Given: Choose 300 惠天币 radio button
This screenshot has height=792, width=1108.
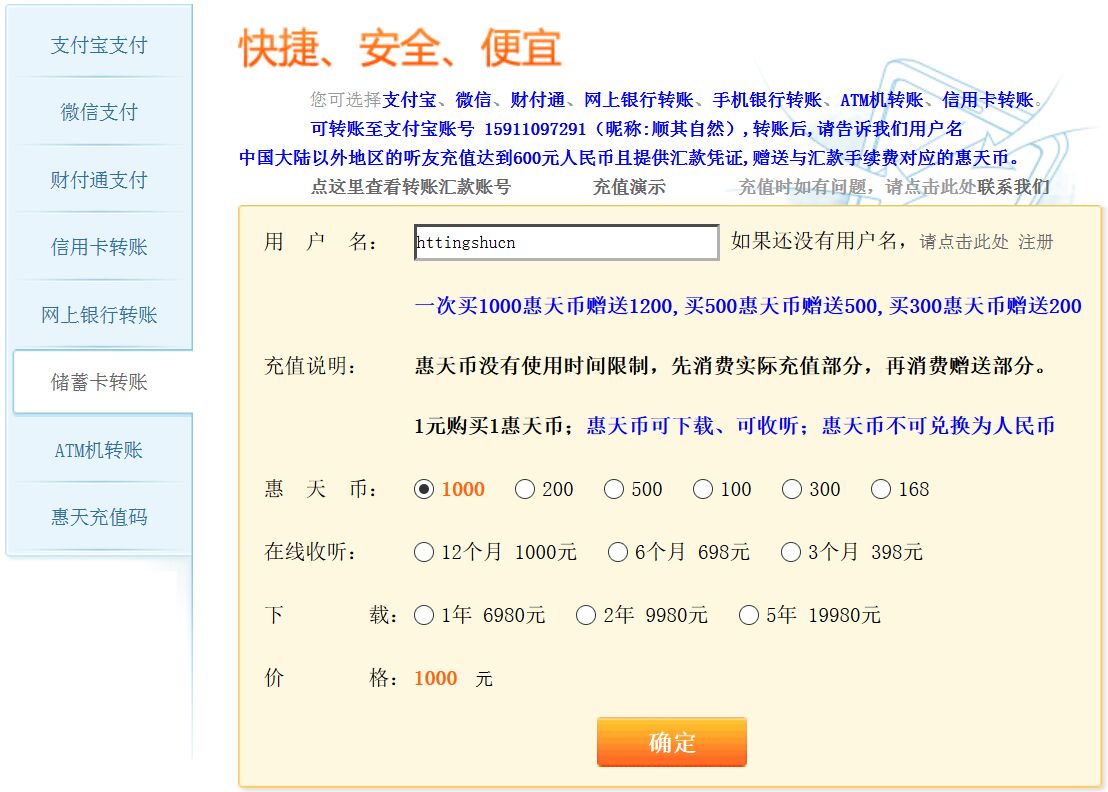Looking at the screenshot, I should click(791, 489).
